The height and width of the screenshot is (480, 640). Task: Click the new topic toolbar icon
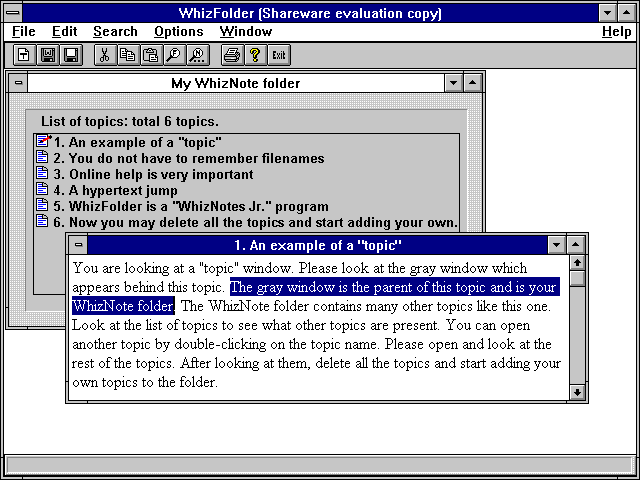coord(23,55)
